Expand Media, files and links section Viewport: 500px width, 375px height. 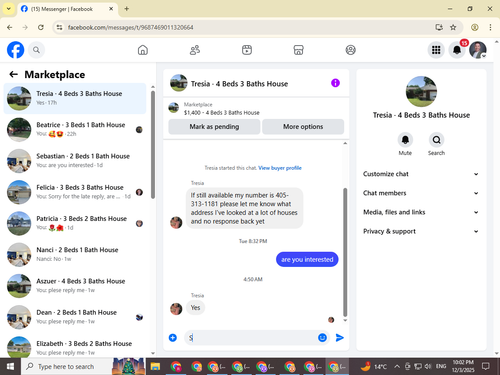(421, 212)
